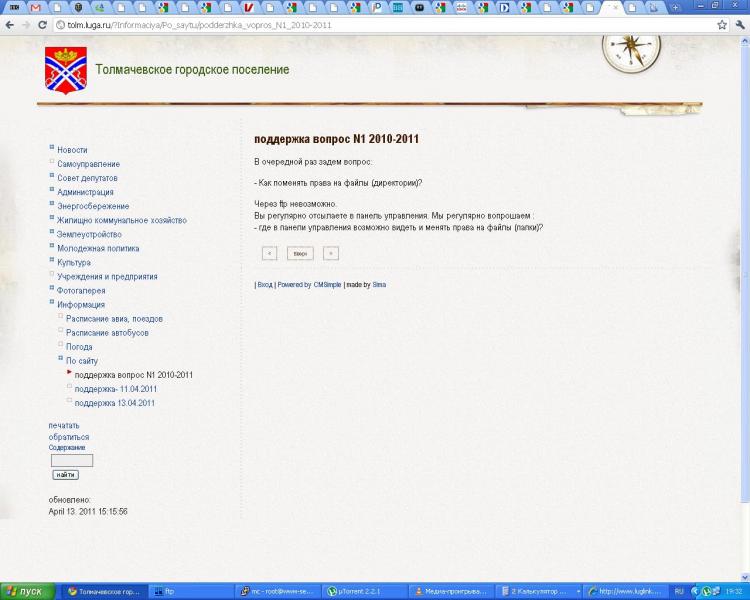This screenshot has height=600, width=750.
Task: Open the По сайту submenu item
Action: 82,361
